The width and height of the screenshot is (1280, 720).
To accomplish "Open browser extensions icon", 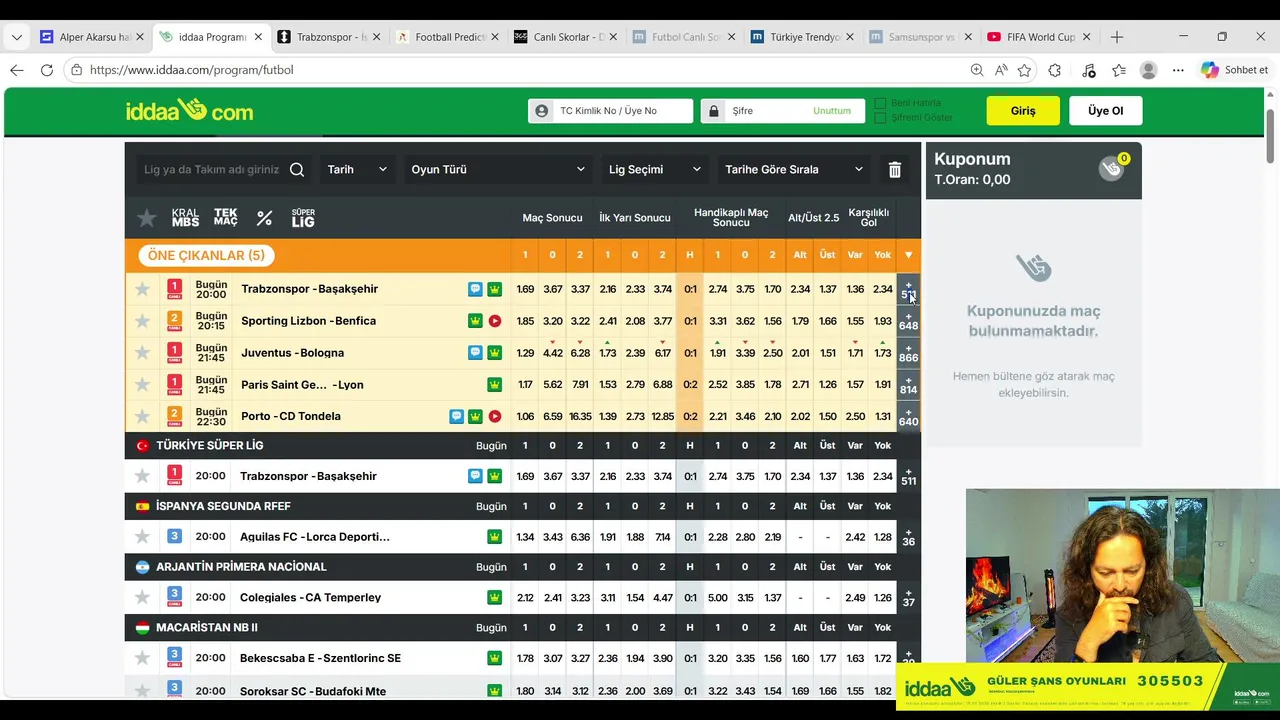I will click(1054, 70).
